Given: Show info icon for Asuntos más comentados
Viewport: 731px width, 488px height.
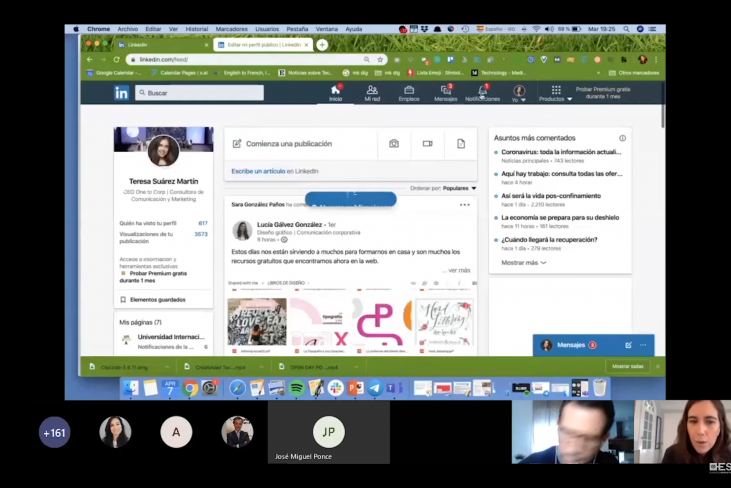Looking at the screenshot, I should [622, 138].
